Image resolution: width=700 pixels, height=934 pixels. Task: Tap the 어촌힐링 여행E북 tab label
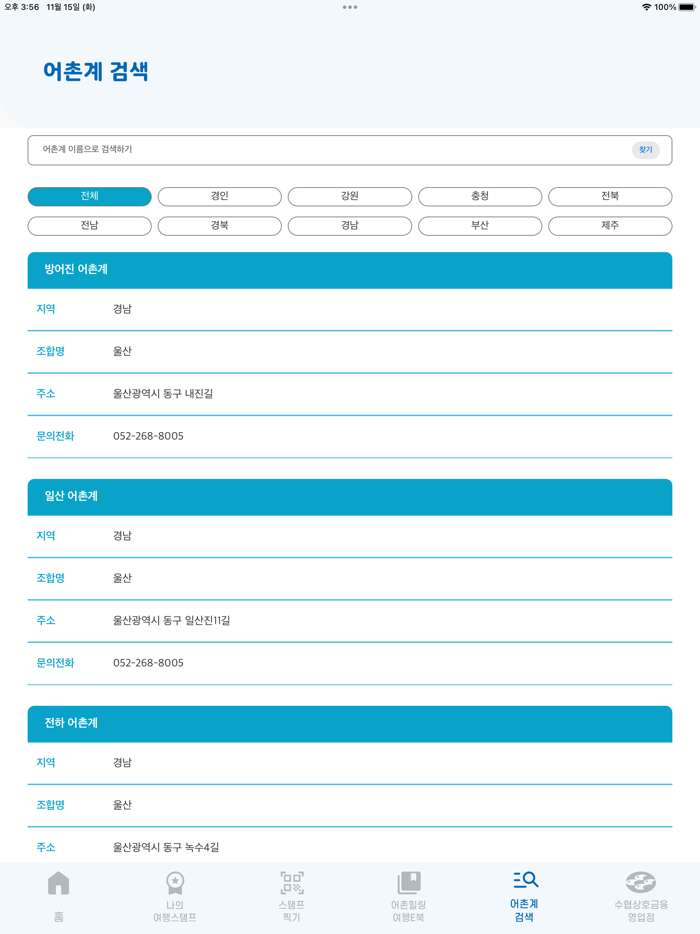click(x=409, y=911)
